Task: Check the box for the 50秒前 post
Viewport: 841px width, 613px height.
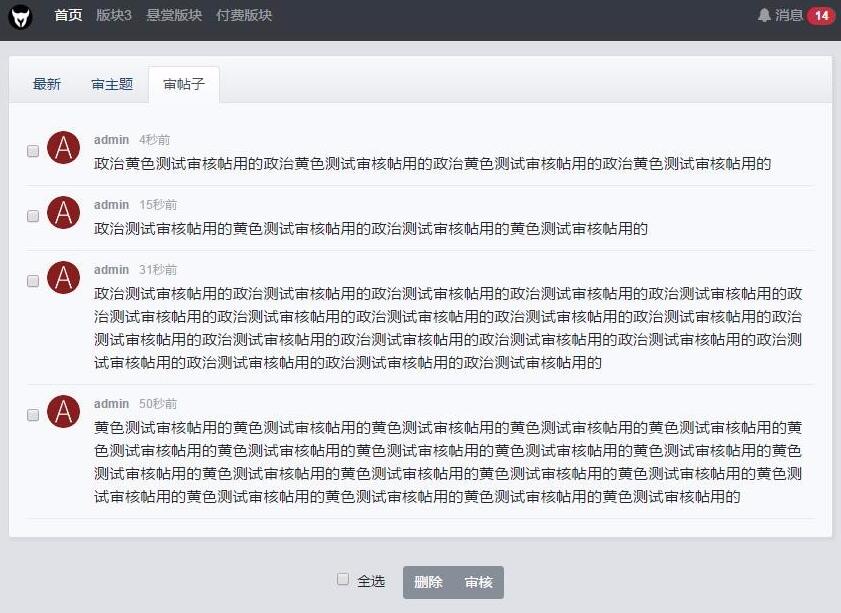Action: (x=33, y=415)
